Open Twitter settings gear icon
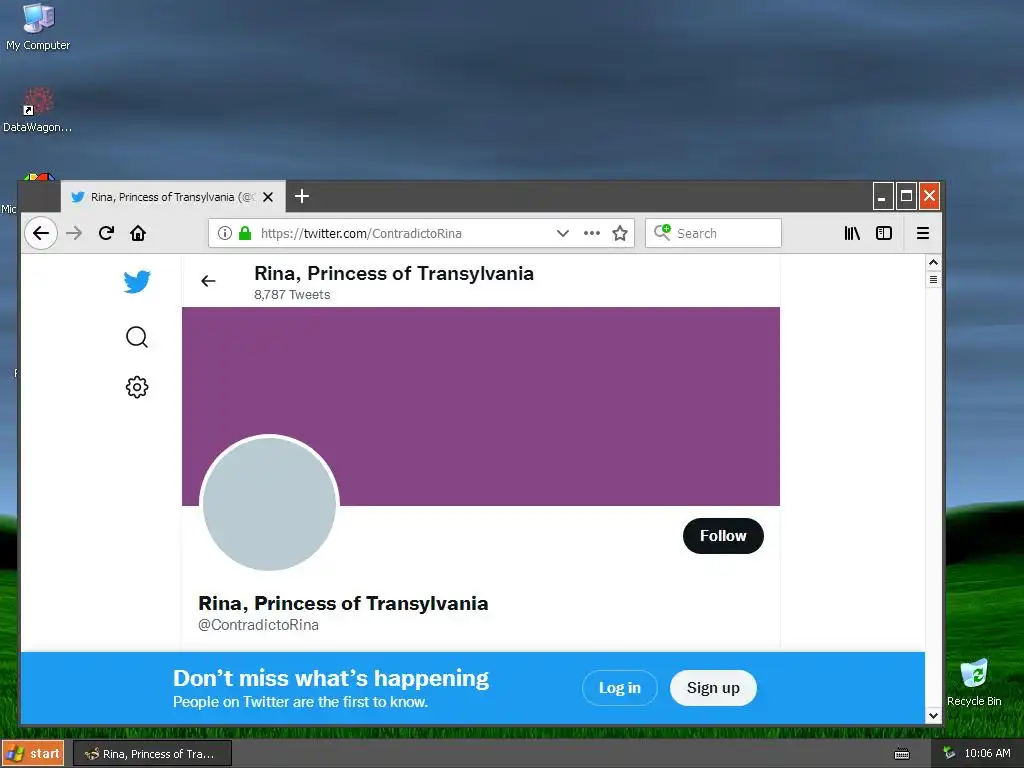 point(136,387)
